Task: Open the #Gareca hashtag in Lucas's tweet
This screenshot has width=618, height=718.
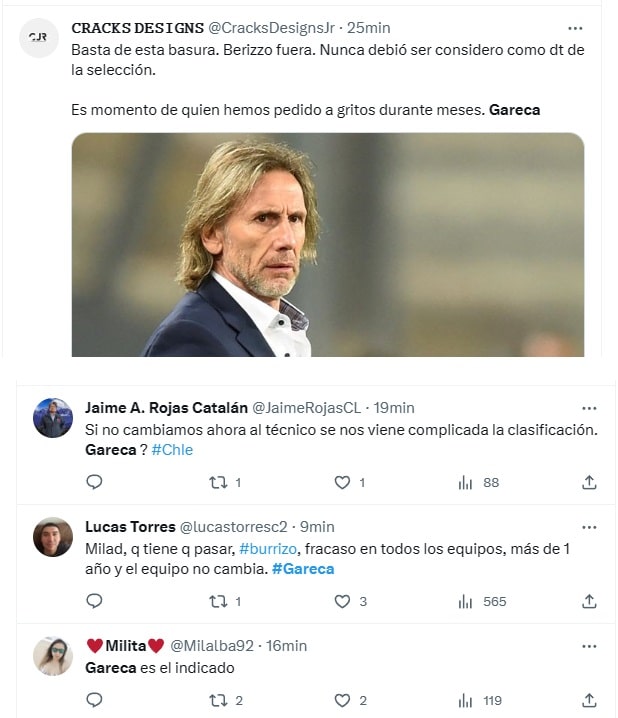Action: coord(303,569)
